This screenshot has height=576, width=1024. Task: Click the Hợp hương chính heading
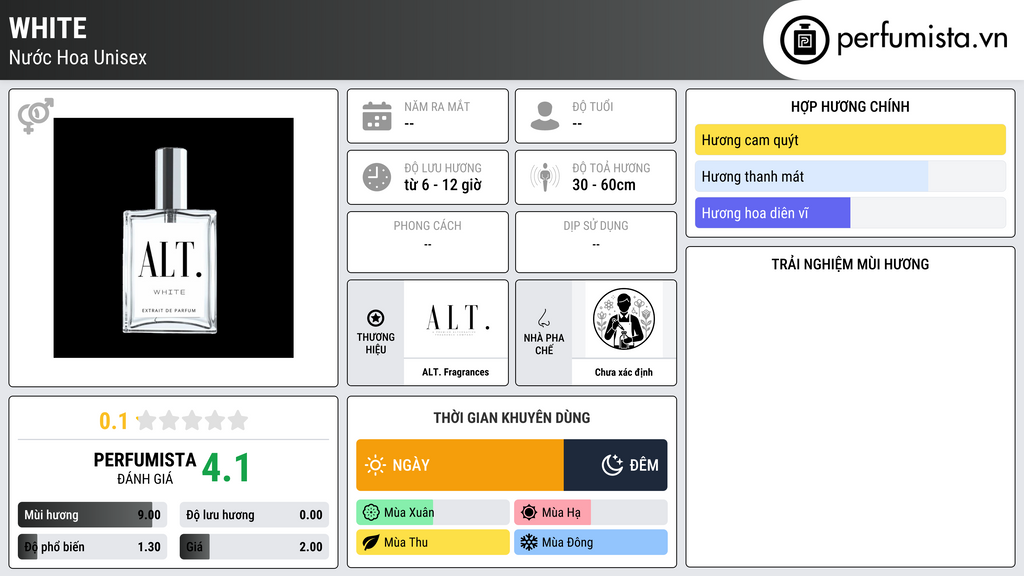pyautogui.click(x=850, y=106)
